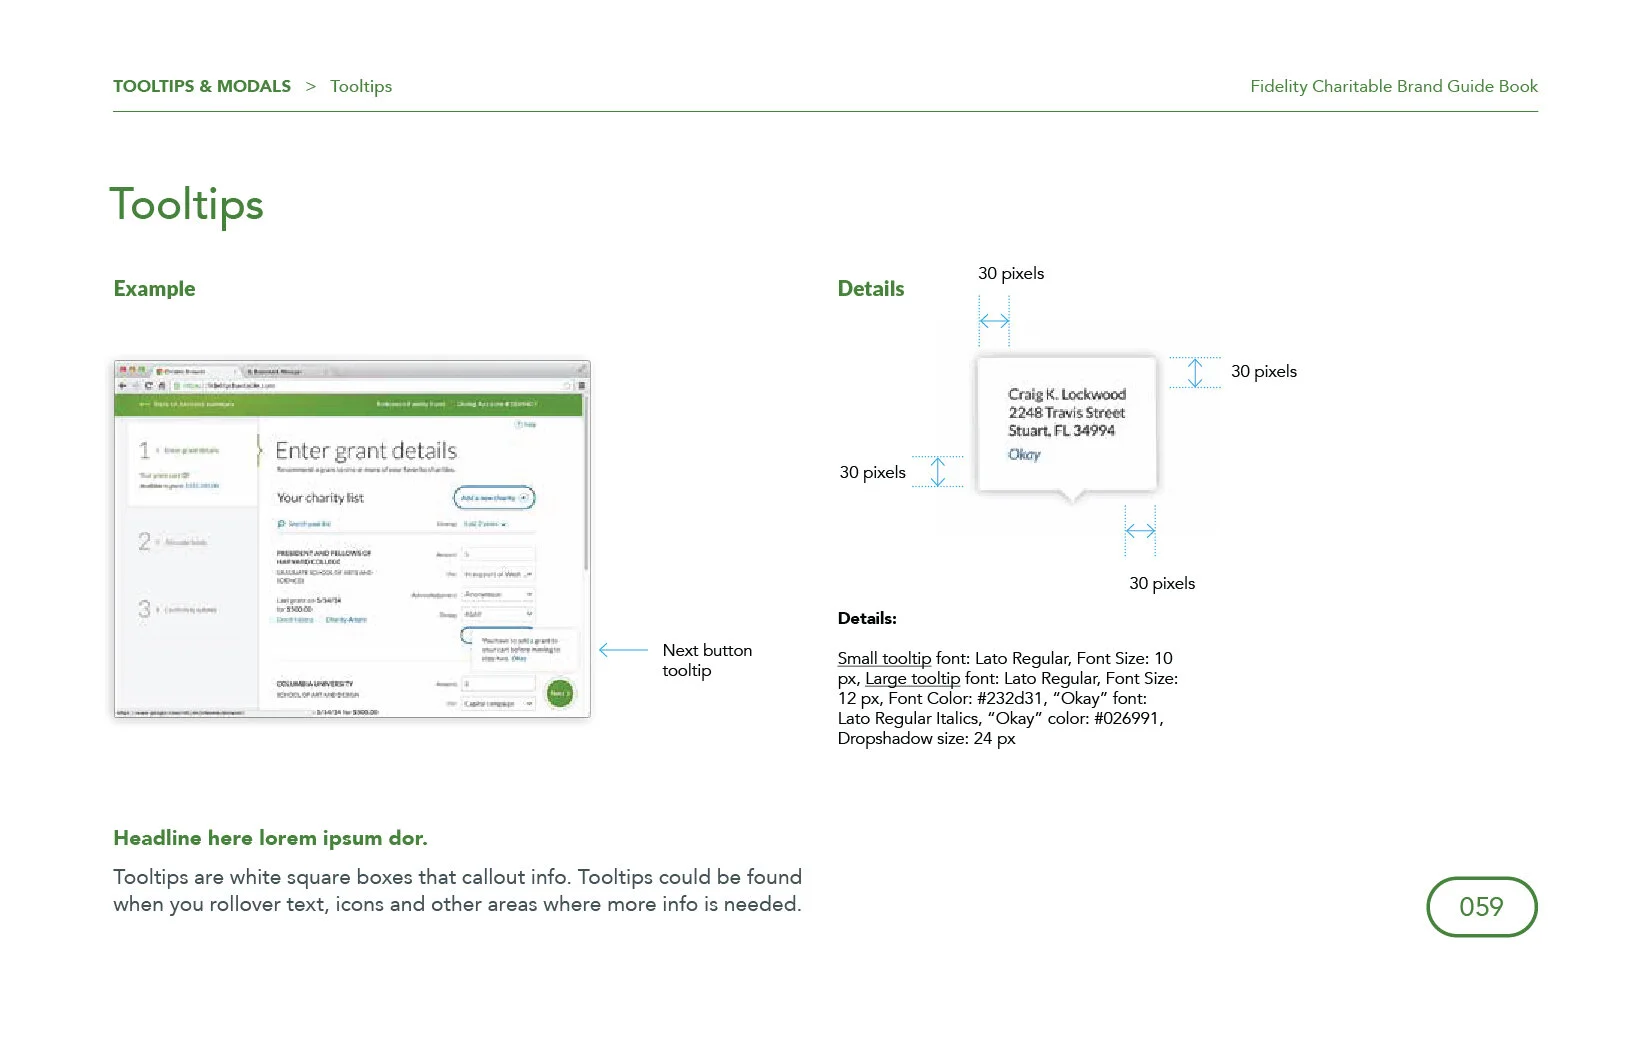This screenshot has height=1050, width=1651.
Task: Click the browser back arrow in the mockup
Action: point(122,386)
